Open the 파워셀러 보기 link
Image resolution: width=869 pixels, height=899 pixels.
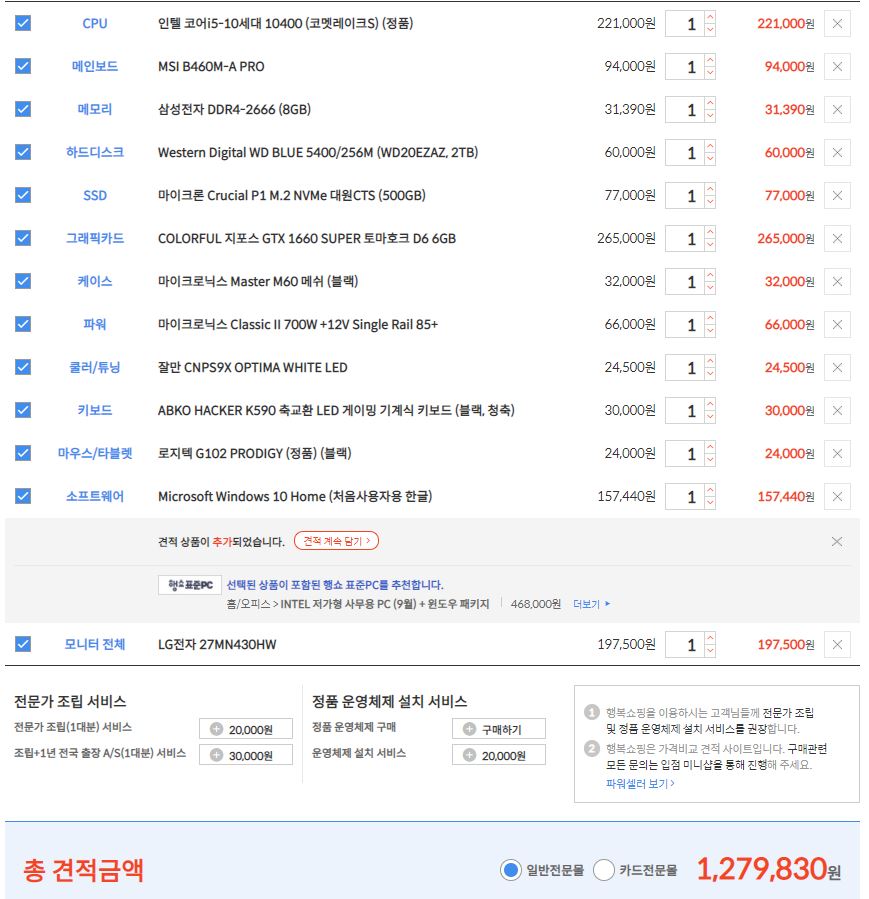point(640,783)
